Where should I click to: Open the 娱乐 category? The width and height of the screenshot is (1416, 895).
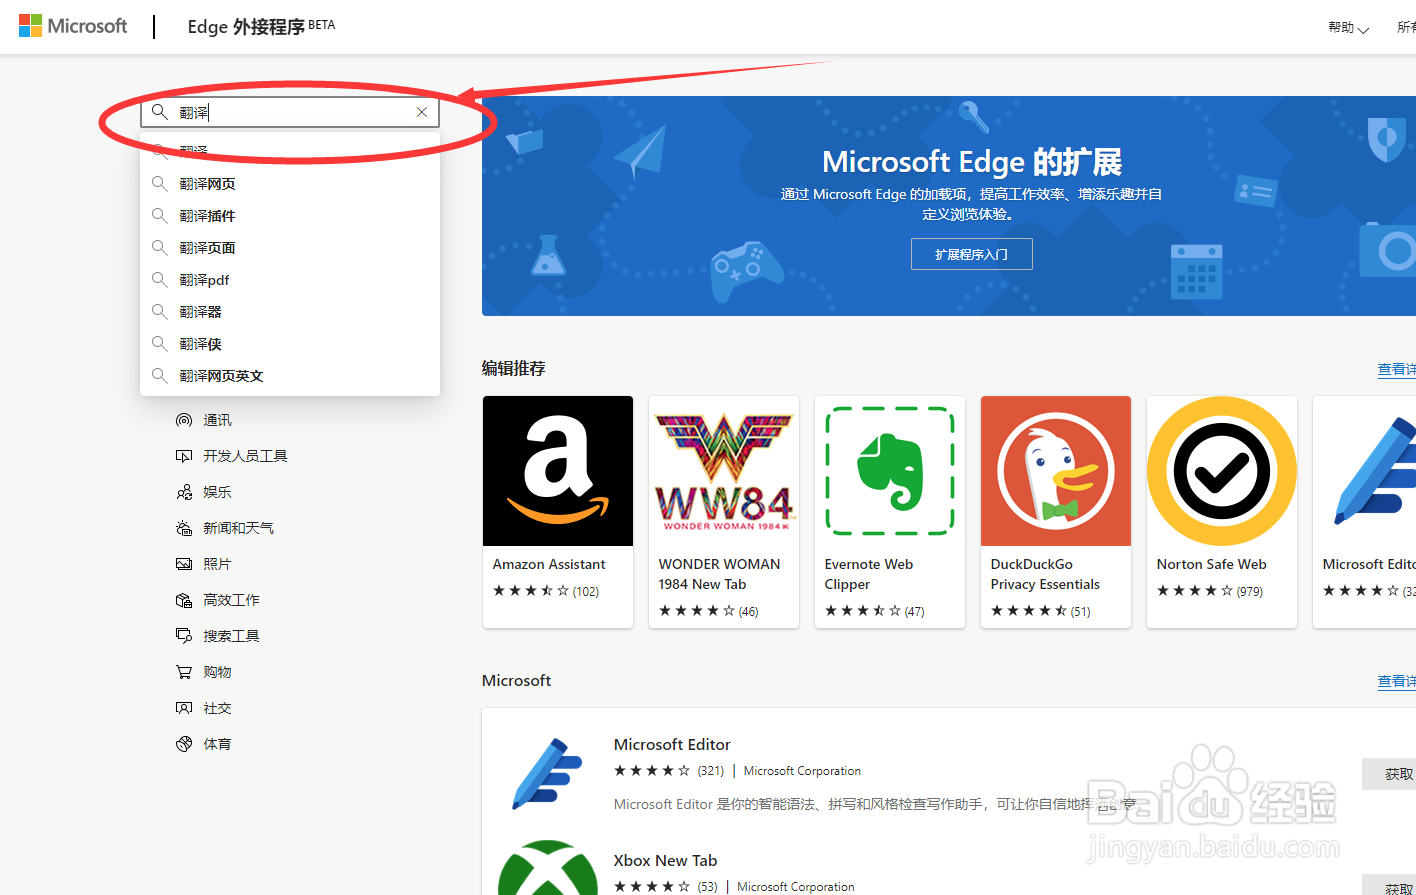pyautogui.click(x=217, y=492)
